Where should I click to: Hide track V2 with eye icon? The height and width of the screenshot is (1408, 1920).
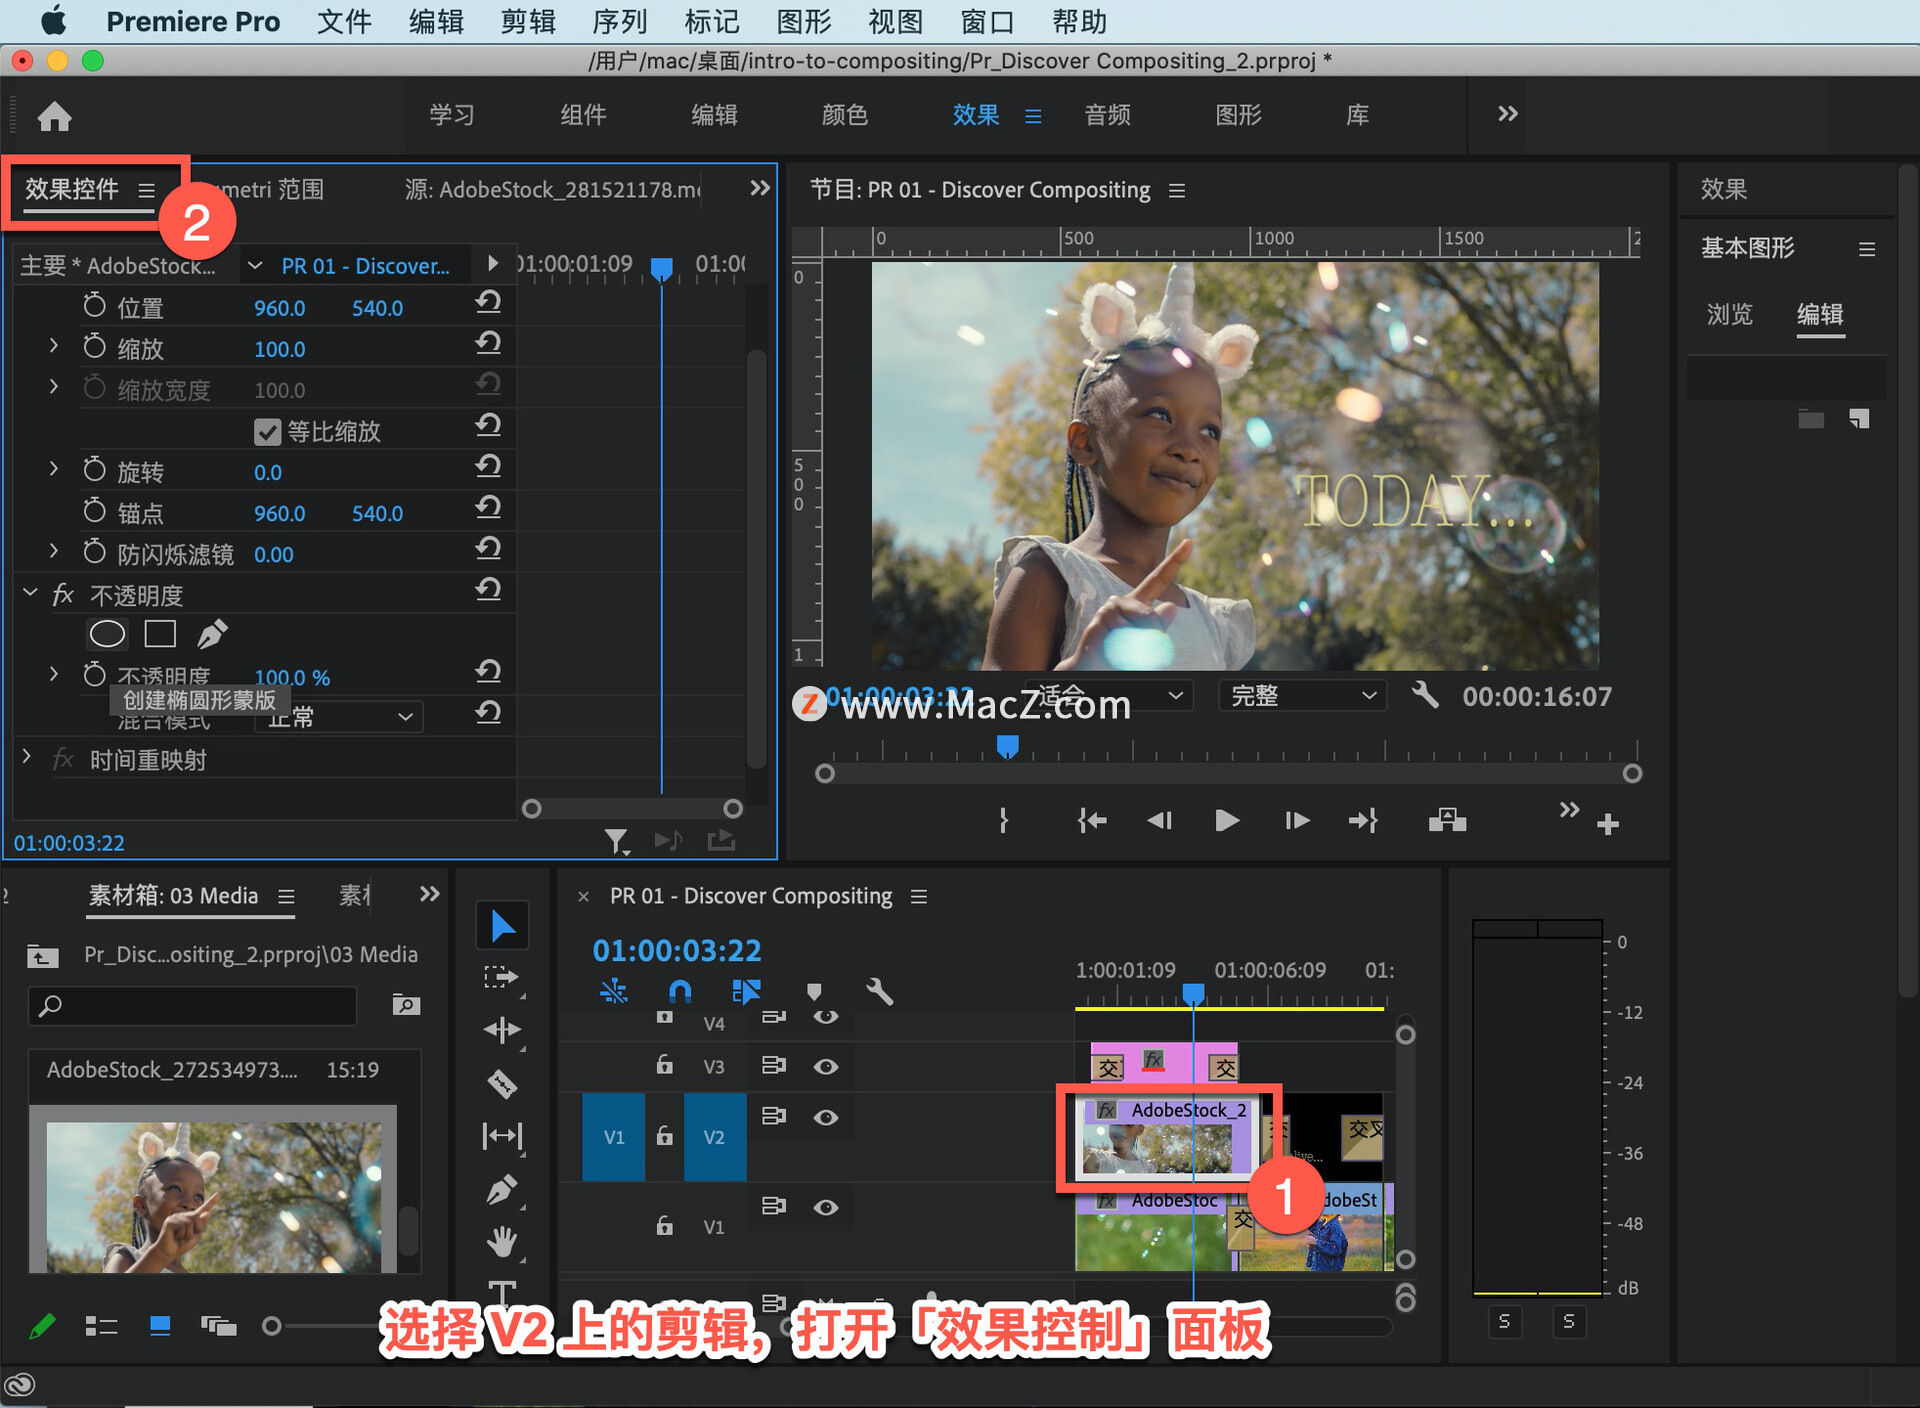[825, 1118]
